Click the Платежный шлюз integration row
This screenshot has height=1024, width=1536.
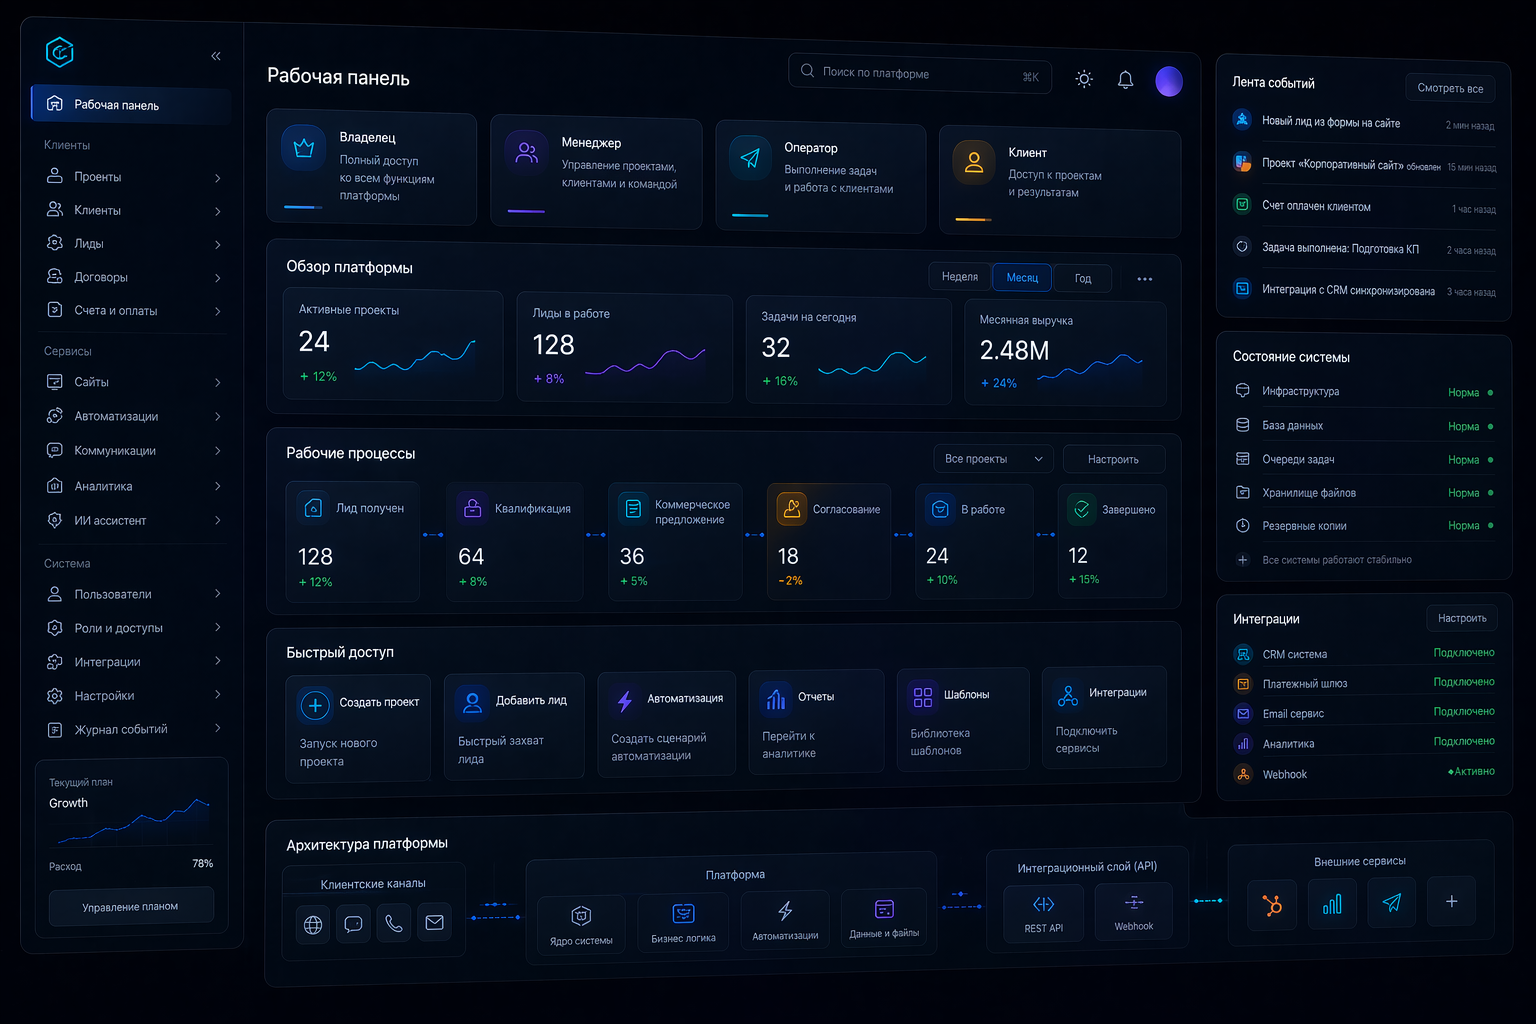coord(1364,683)
